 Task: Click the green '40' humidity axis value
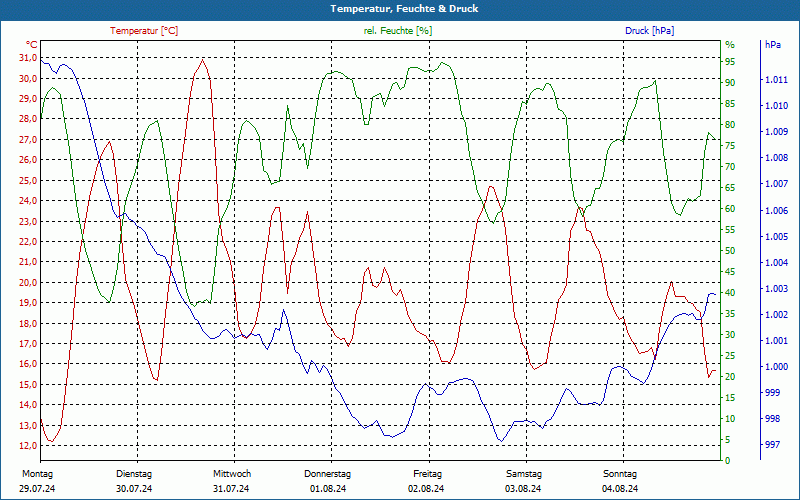(730, 293)
